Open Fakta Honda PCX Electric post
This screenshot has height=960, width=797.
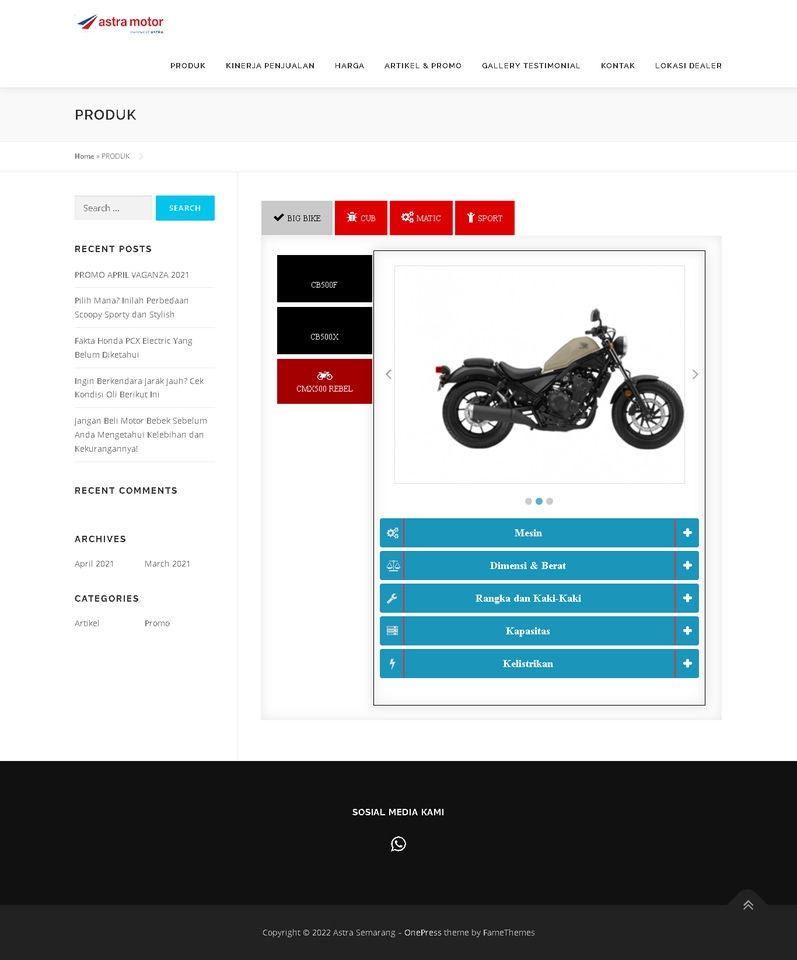[133, 348]
